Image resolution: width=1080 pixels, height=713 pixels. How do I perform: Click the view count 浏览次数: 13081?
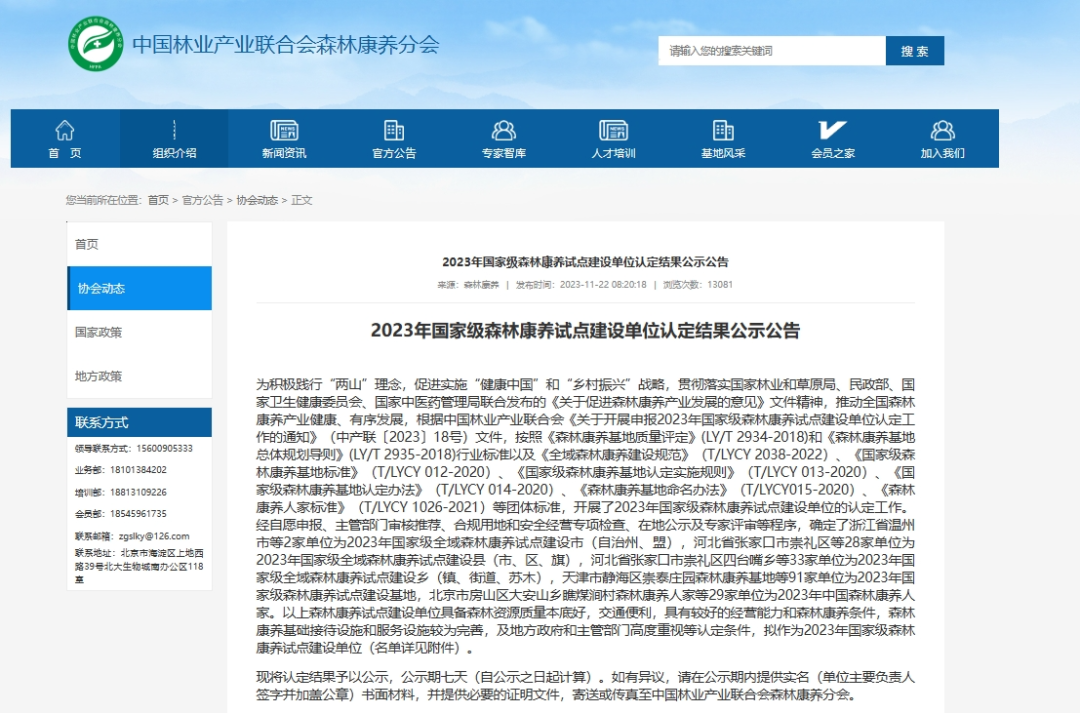pyautogui.click(x=697, y=285)
